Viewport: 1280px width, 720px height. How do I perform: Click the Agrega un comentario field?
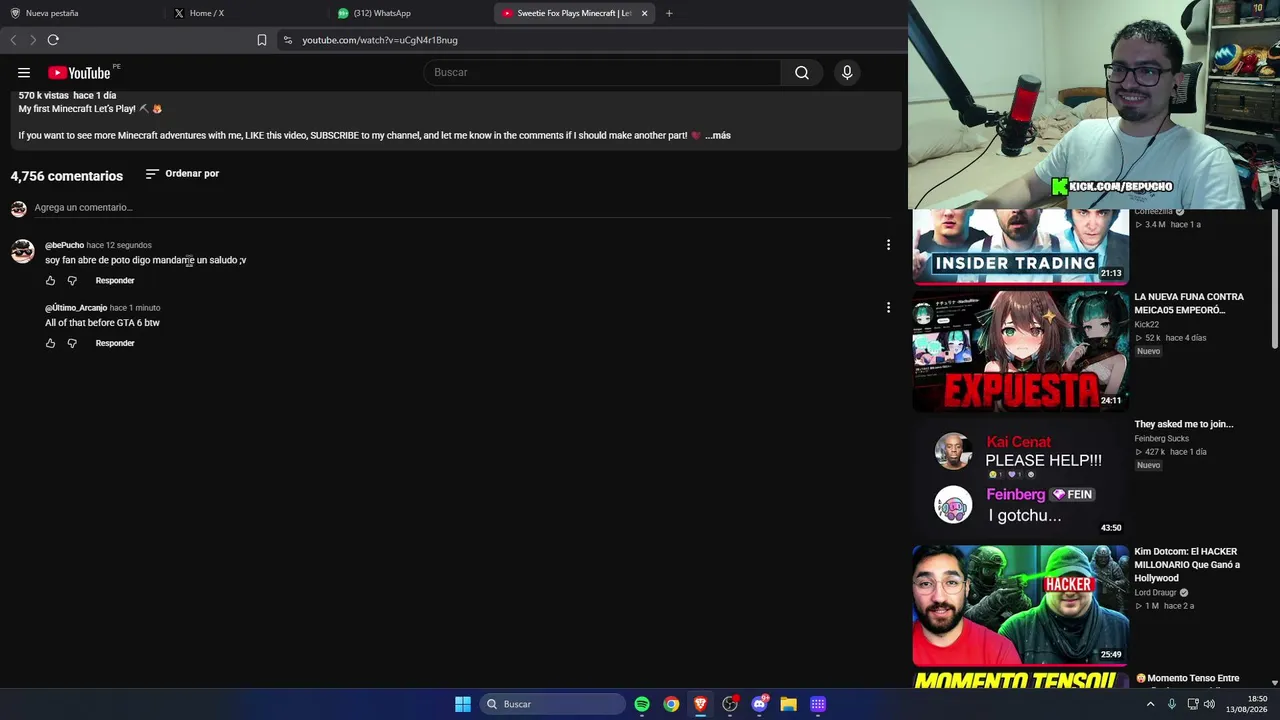(462, 208)
